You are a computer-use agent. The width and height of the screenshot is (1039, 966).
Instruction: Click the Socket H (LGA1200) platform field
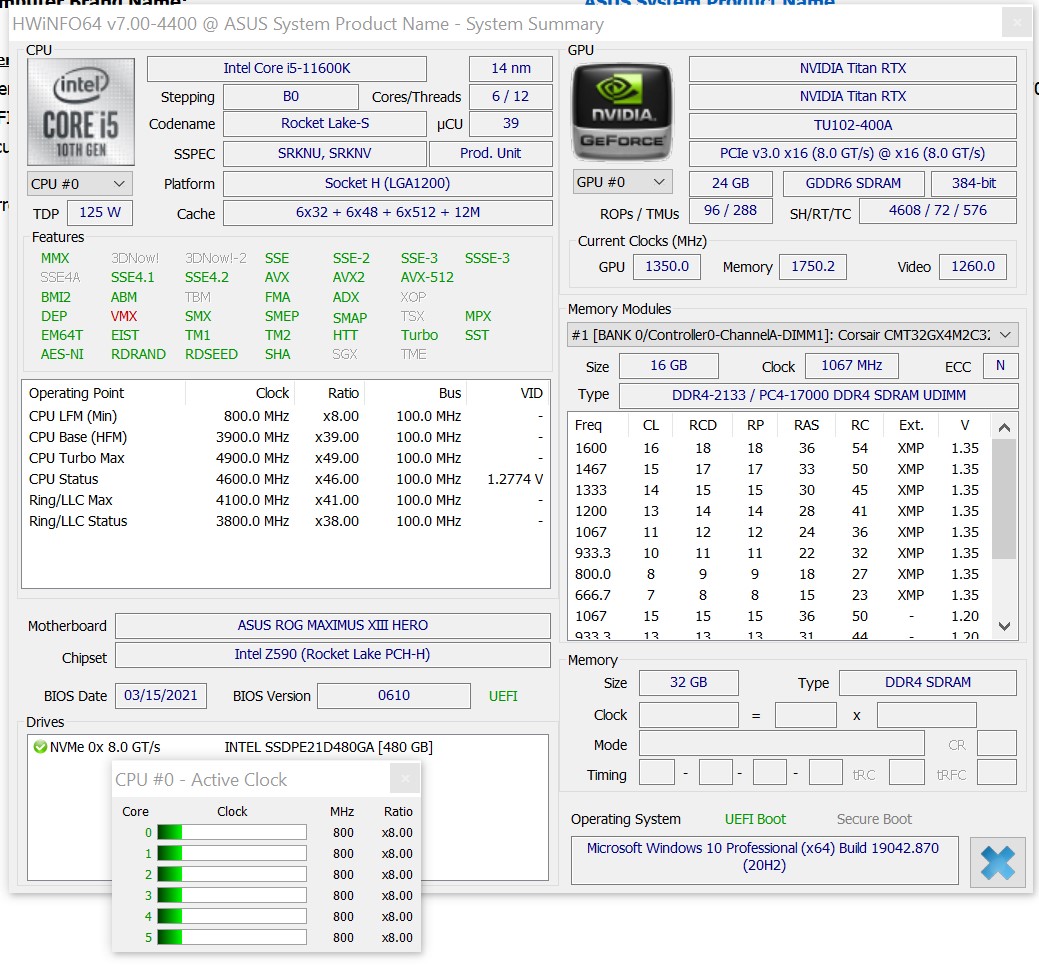click(x=388, y=184)
